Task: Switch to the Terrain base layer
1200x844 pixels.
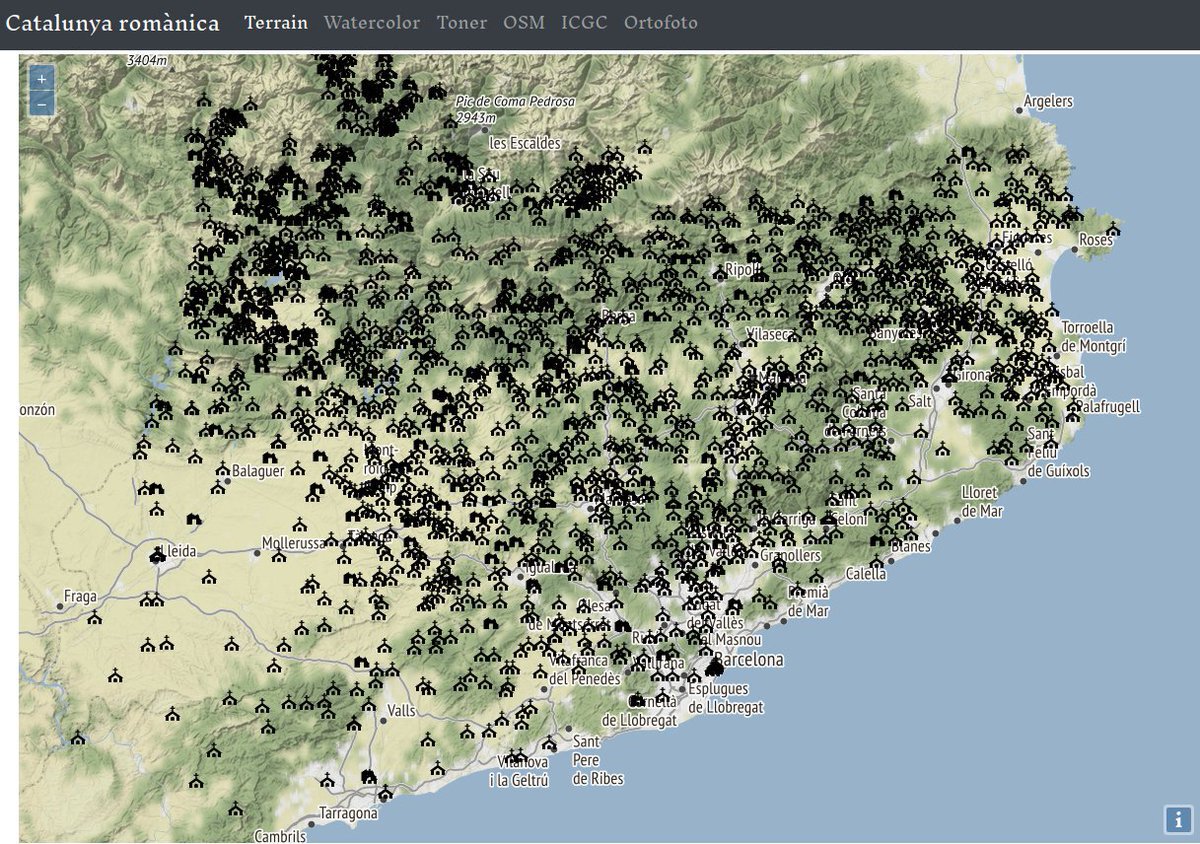Action: (276, 23)
